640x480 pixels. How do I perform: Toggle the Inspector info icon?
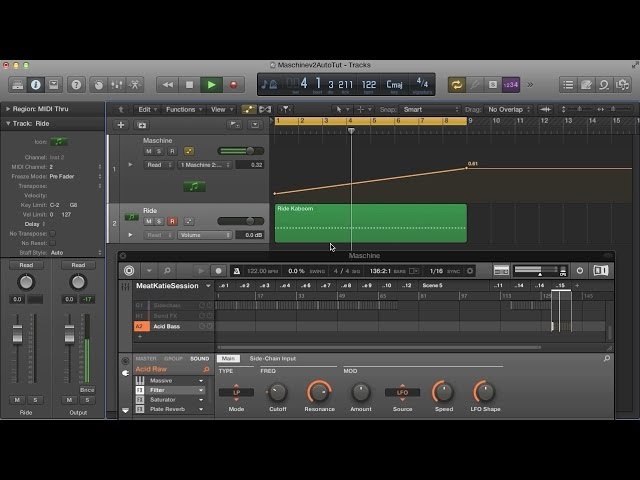point(36,84)
